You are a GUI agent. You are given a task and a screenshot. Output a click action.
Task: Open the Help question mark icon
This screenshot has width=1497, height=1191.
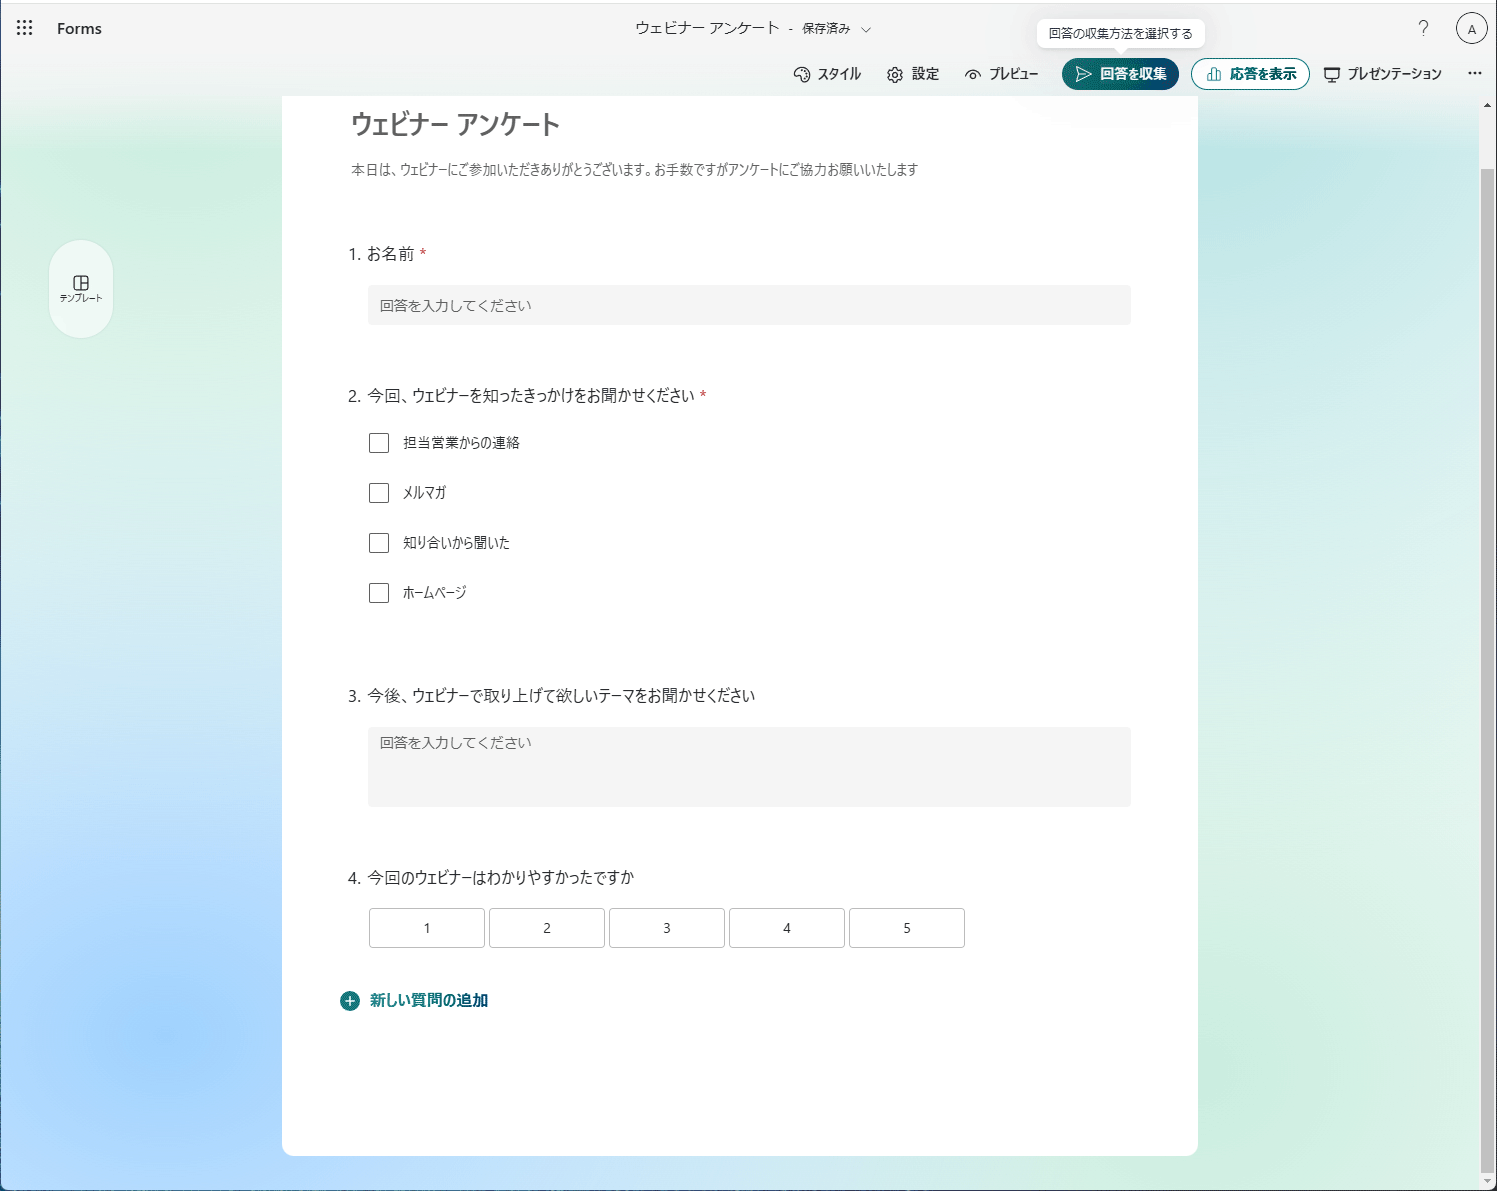pyautogui.click(x=1423, y=28)
